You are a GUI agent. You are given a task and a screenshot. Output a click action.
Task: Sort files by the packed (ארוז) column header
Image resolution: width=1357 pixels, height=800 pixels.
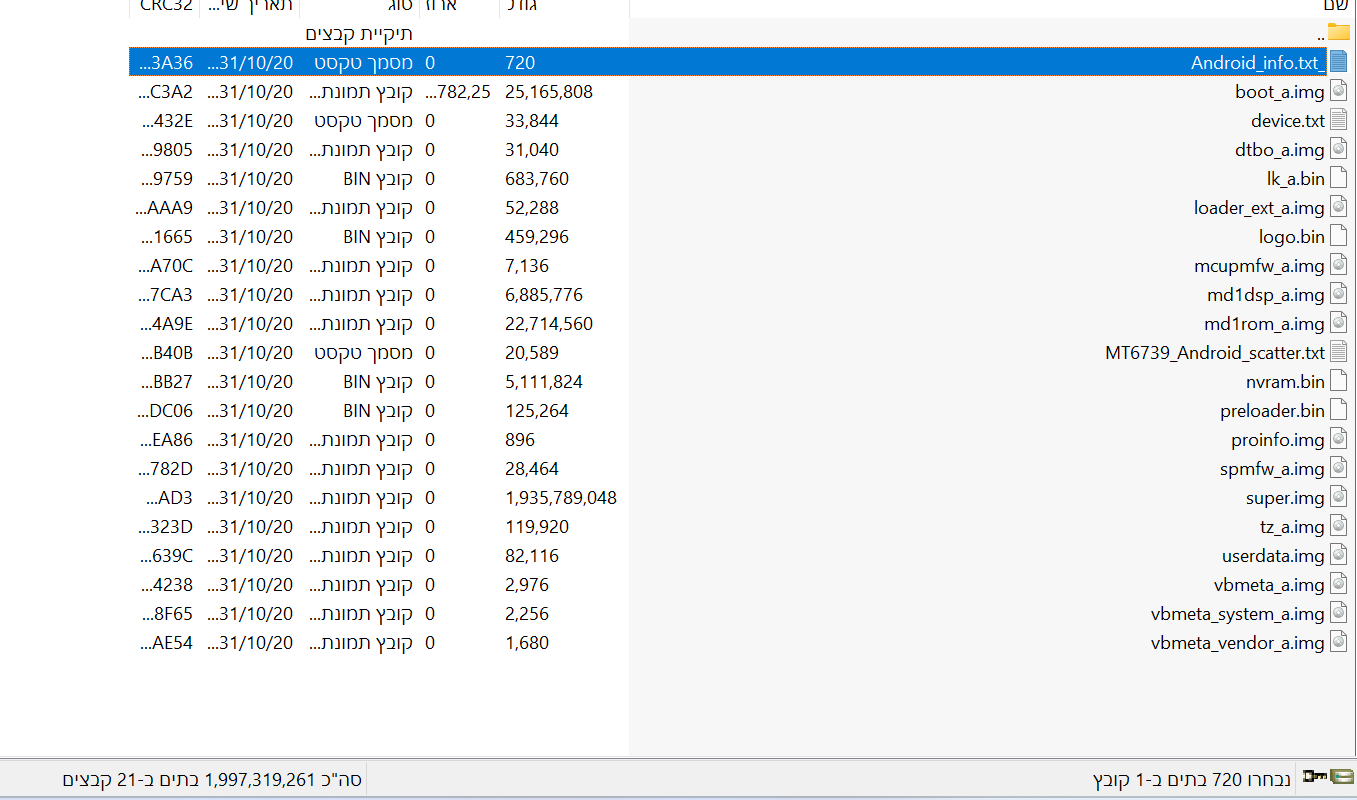point(458,6)
